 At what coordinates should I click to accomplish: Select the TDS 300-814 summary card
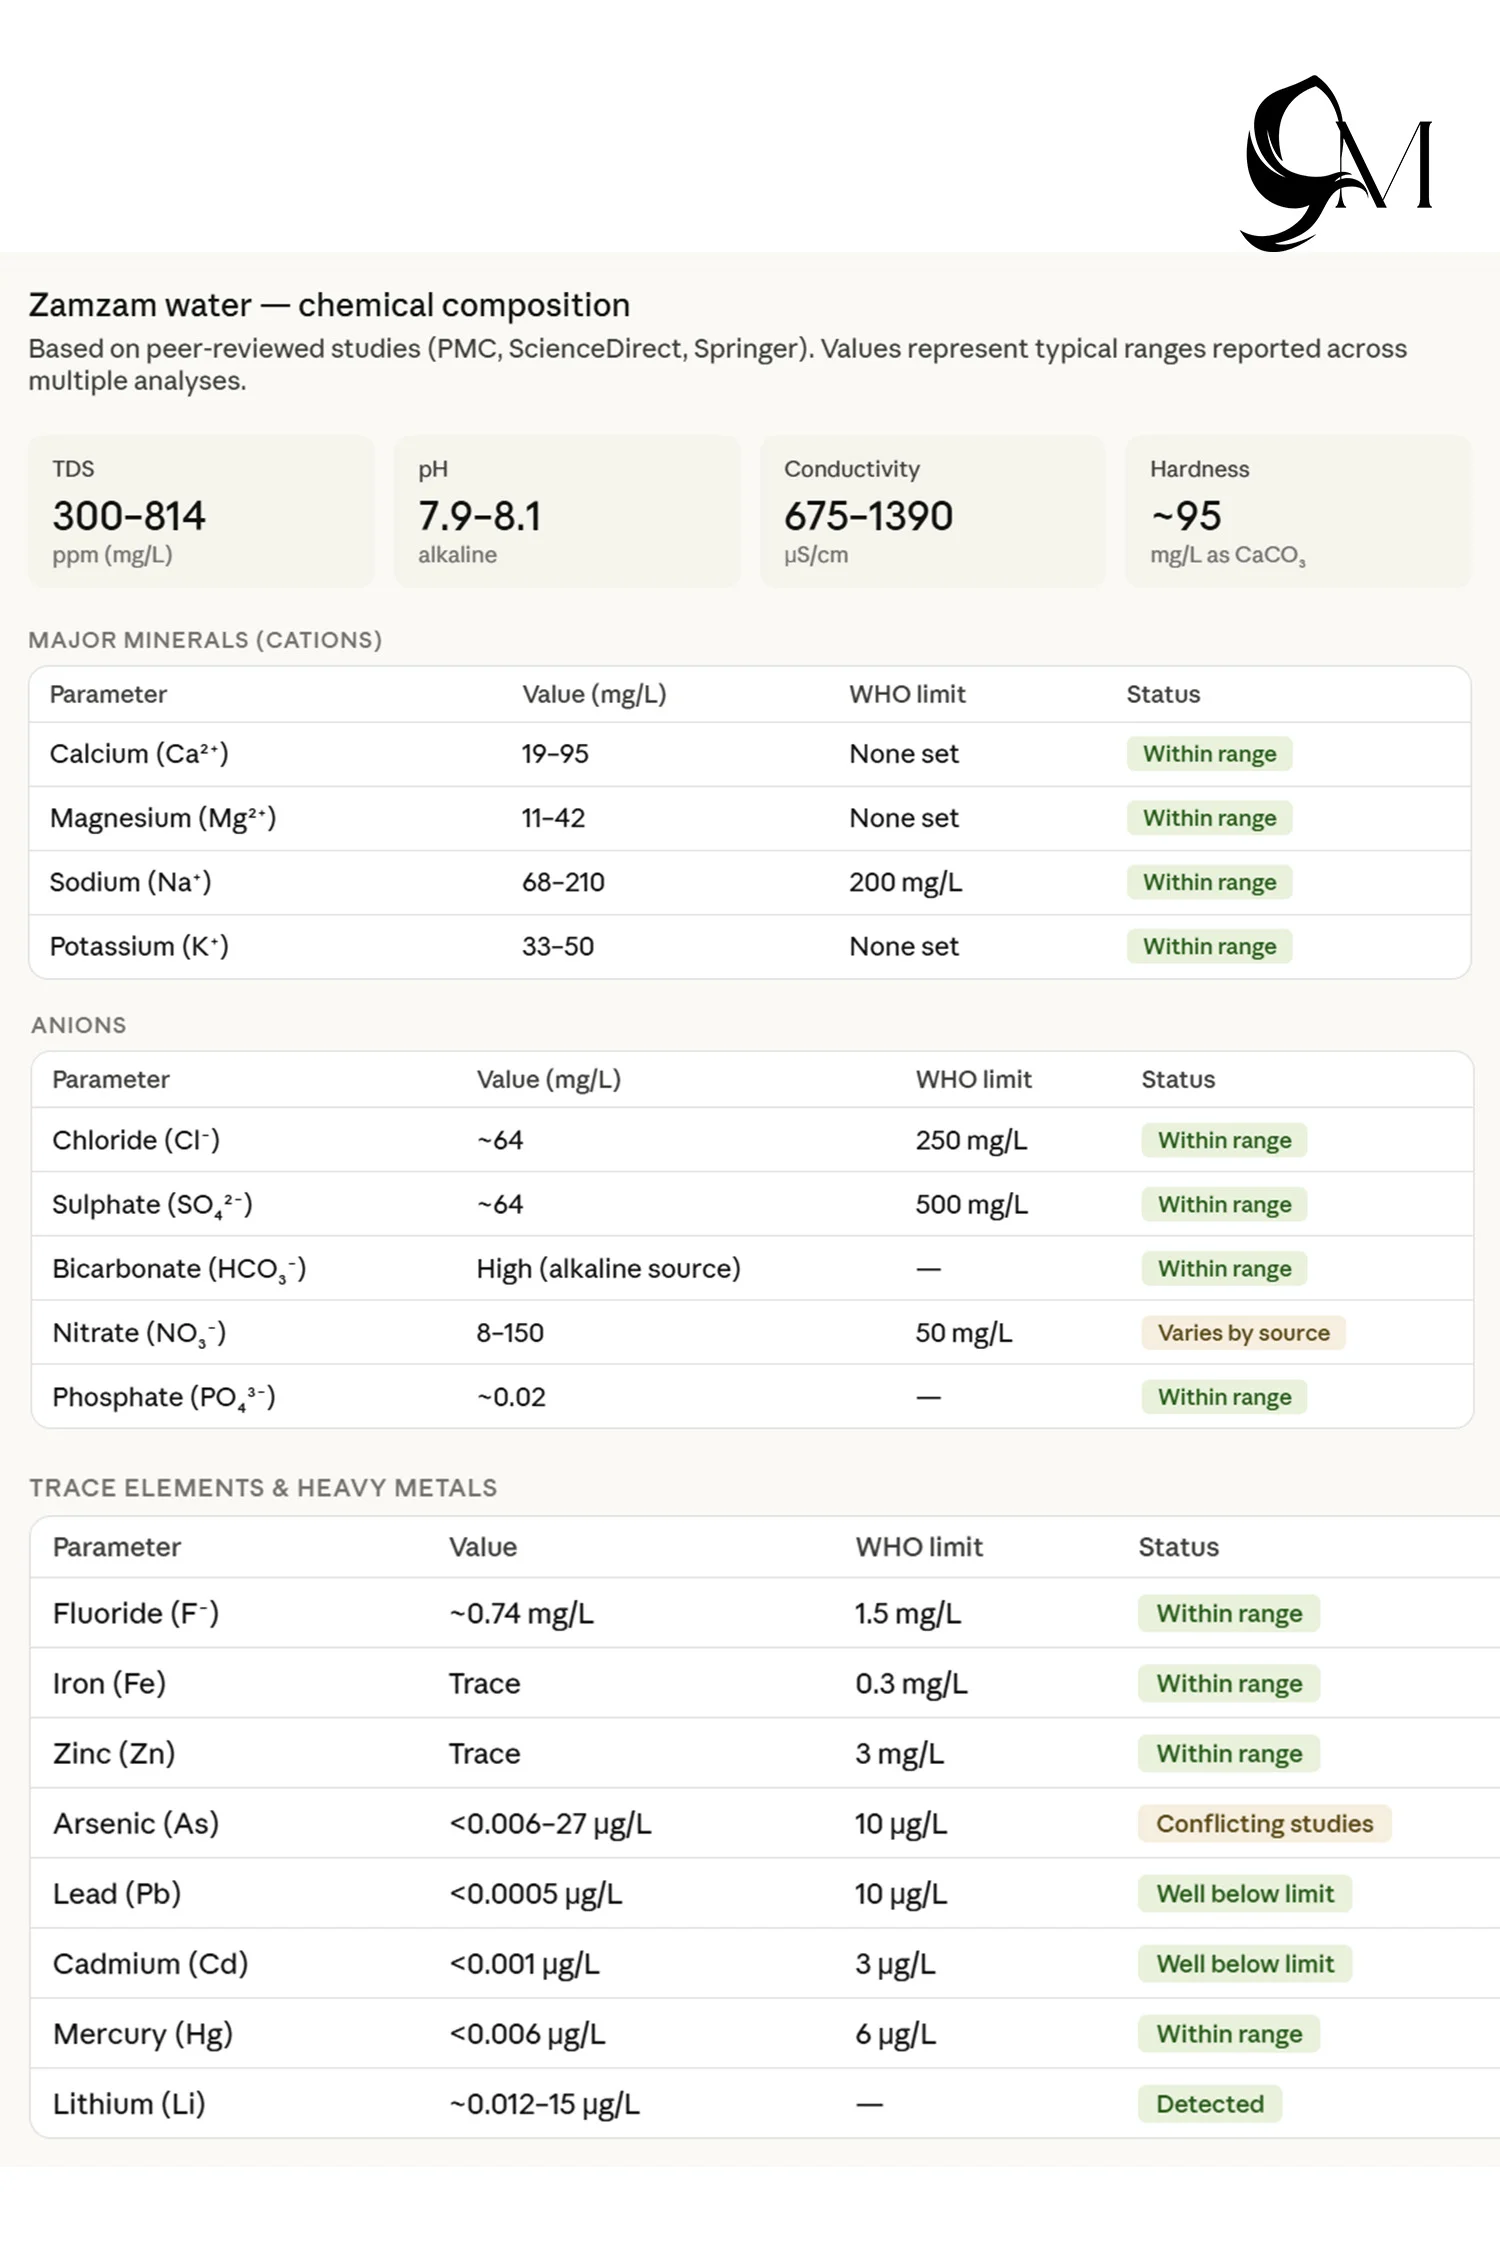pyautogui.click(x=200, y=511)
